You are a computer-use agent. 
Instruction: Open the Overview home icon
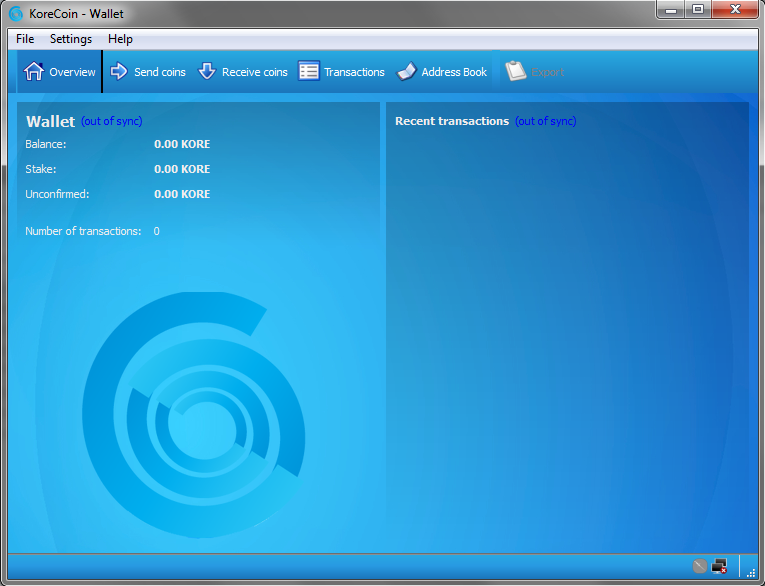34,72
